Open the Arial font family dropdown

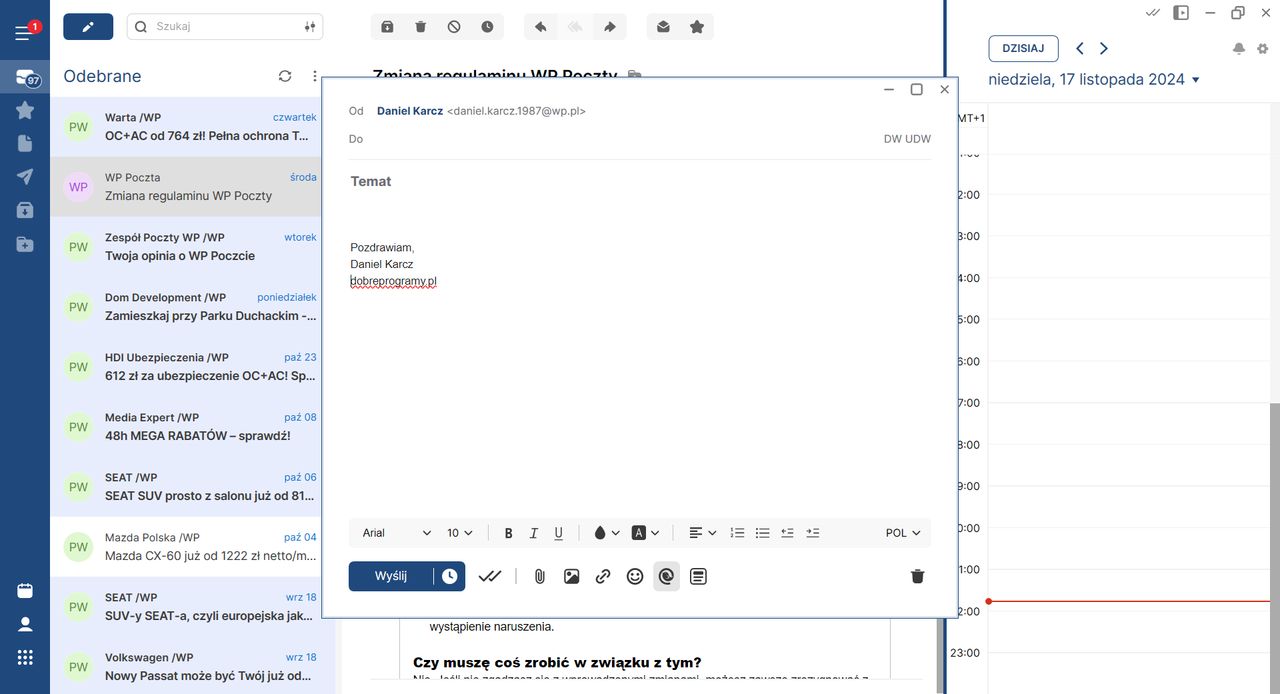click(396, 533)
